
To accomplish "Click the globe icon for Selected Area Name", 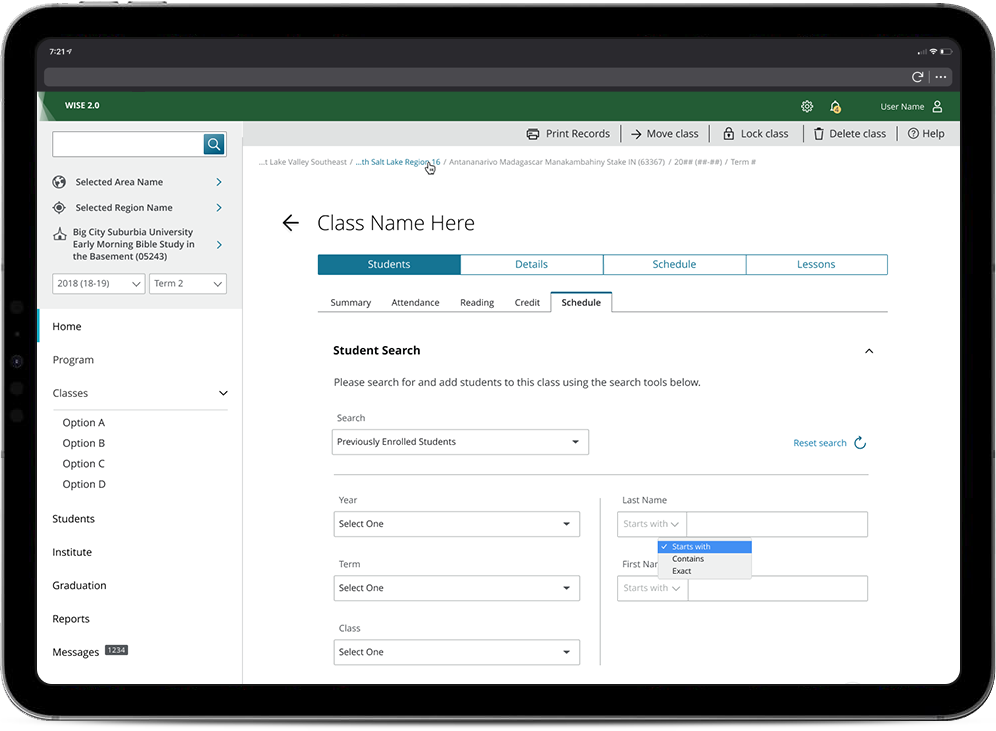I will click(x=59, y=182).
